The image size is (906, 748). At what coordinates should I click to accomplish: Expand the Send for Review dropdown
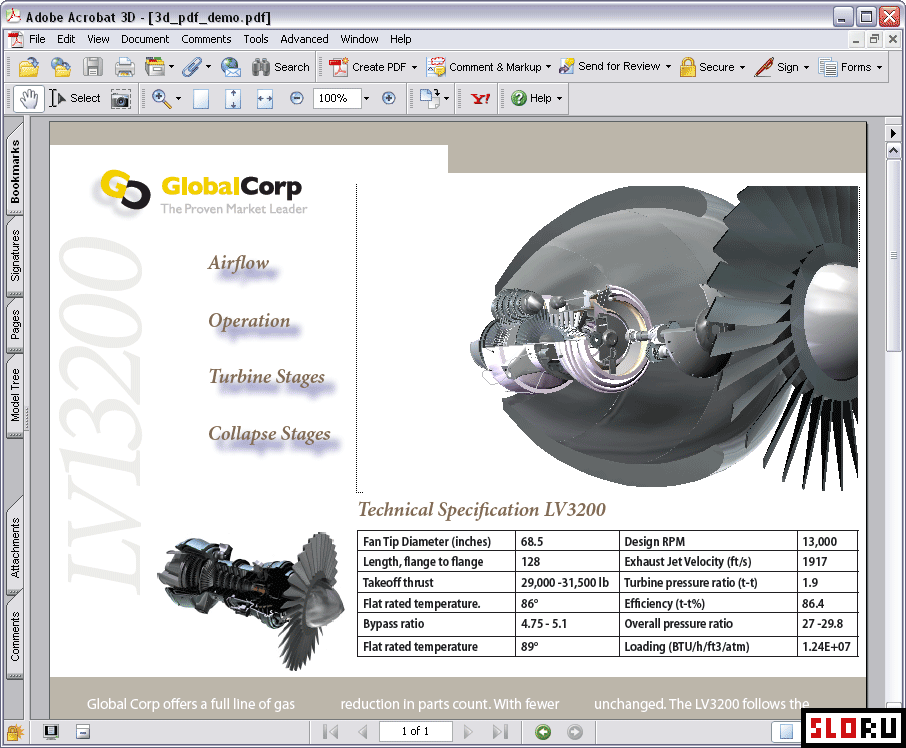tap(669, 67)
